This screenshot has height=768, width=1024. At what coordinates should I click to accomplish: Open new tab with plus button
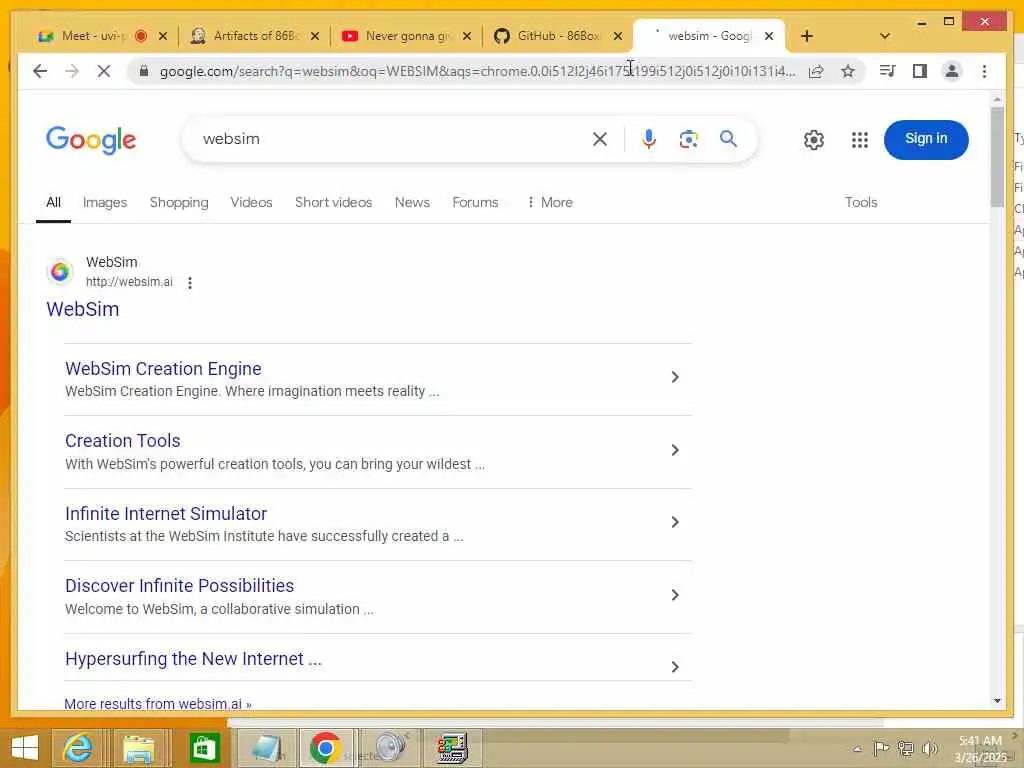pos(807,36)
